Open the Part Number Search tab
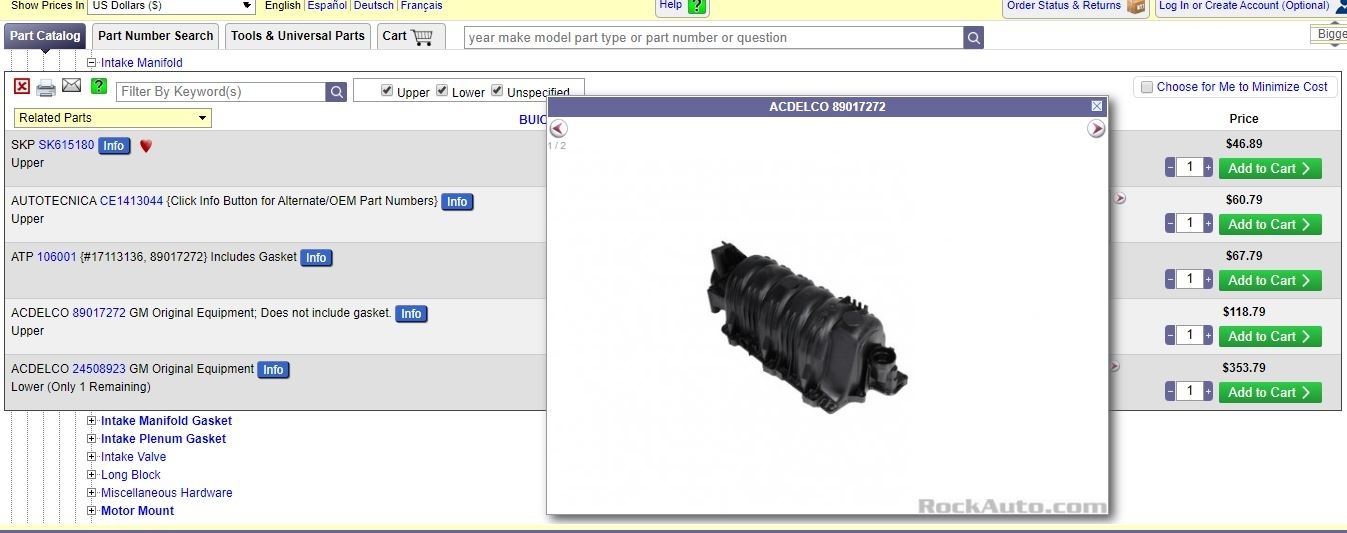Screen dimensions: 1347x533 pyautogui.click(x=156, y=36)
